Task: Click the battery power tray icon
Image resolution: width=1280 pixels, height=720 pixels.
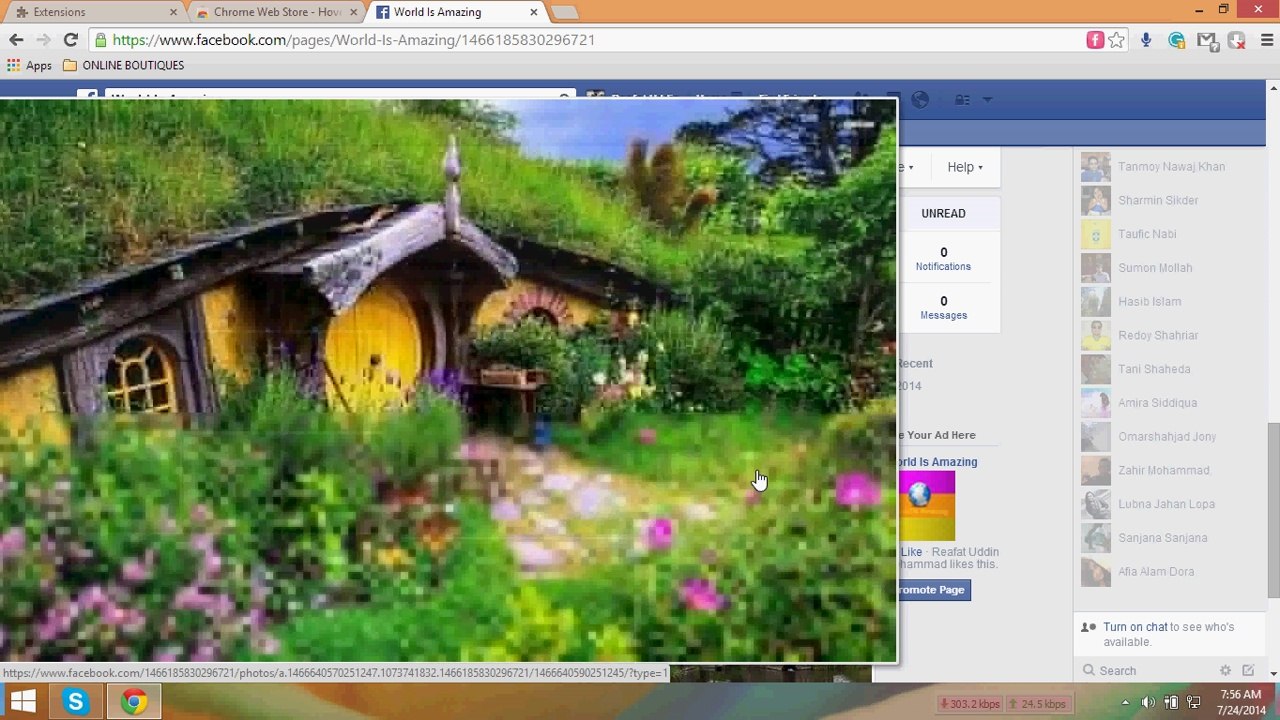Action: click(x=1171, y=703)
